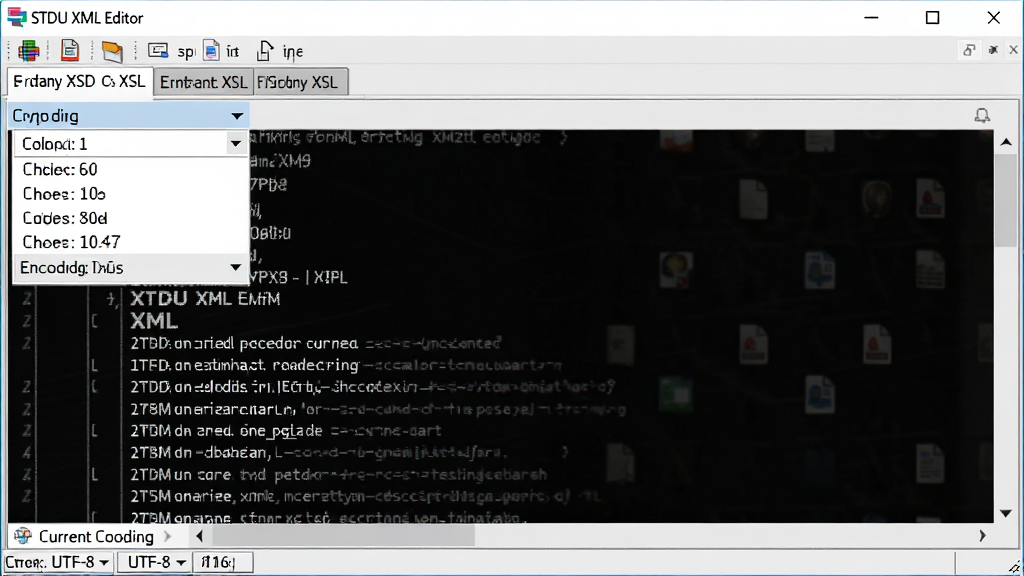The image size is (1024, 576).
Task: Click the page icon beside 'ine'
Action: (264, 51)
